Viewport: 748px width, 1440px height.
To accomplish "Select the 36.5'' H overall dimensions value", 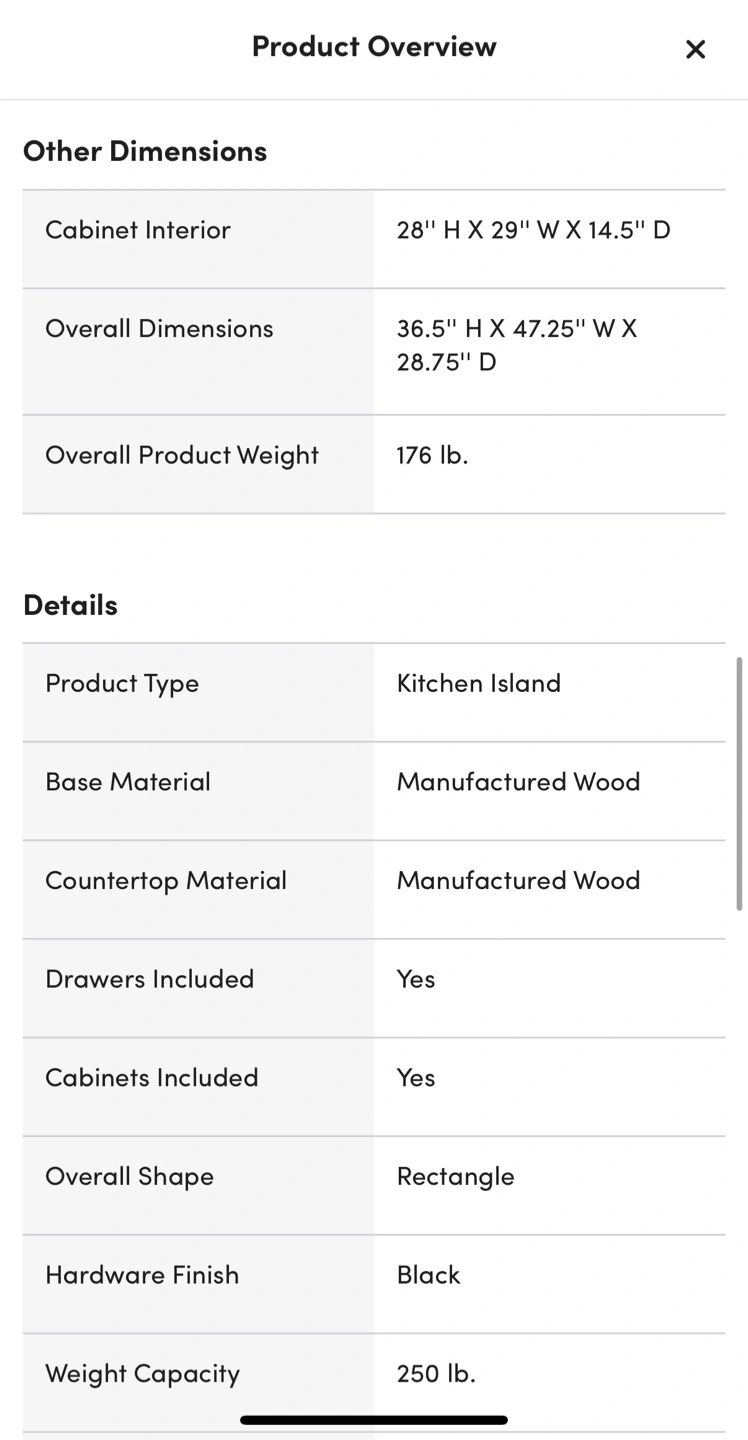I will (x=516, y=345).
